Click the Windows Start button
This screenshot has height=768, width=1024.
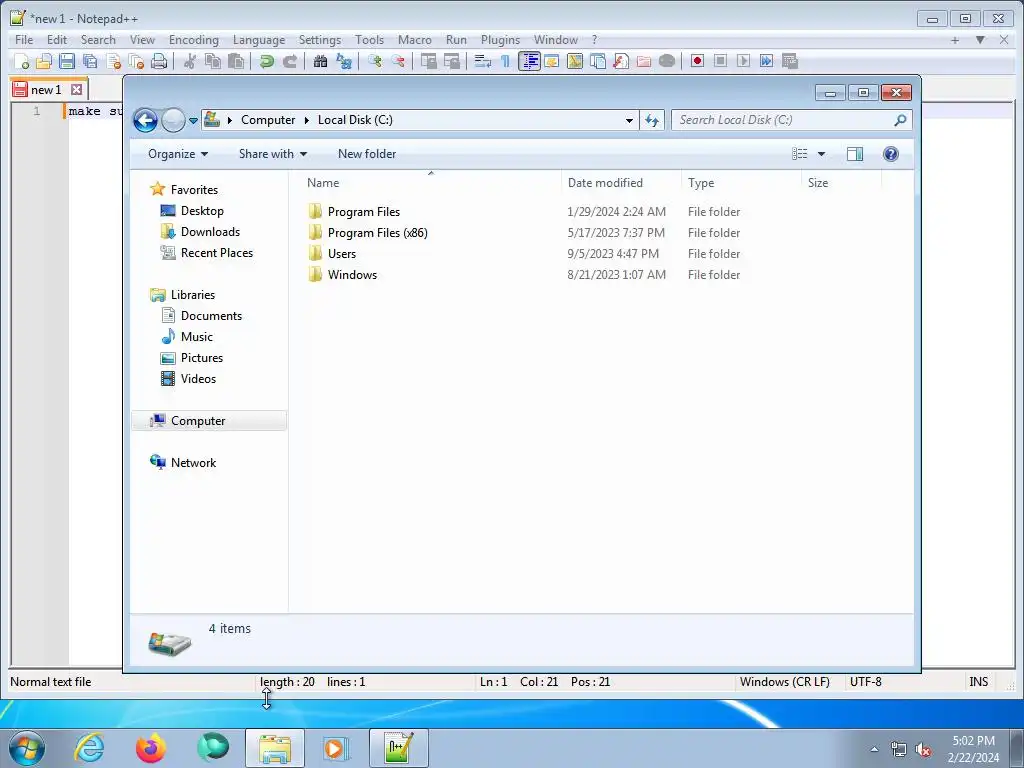click(x=27, y=748)
